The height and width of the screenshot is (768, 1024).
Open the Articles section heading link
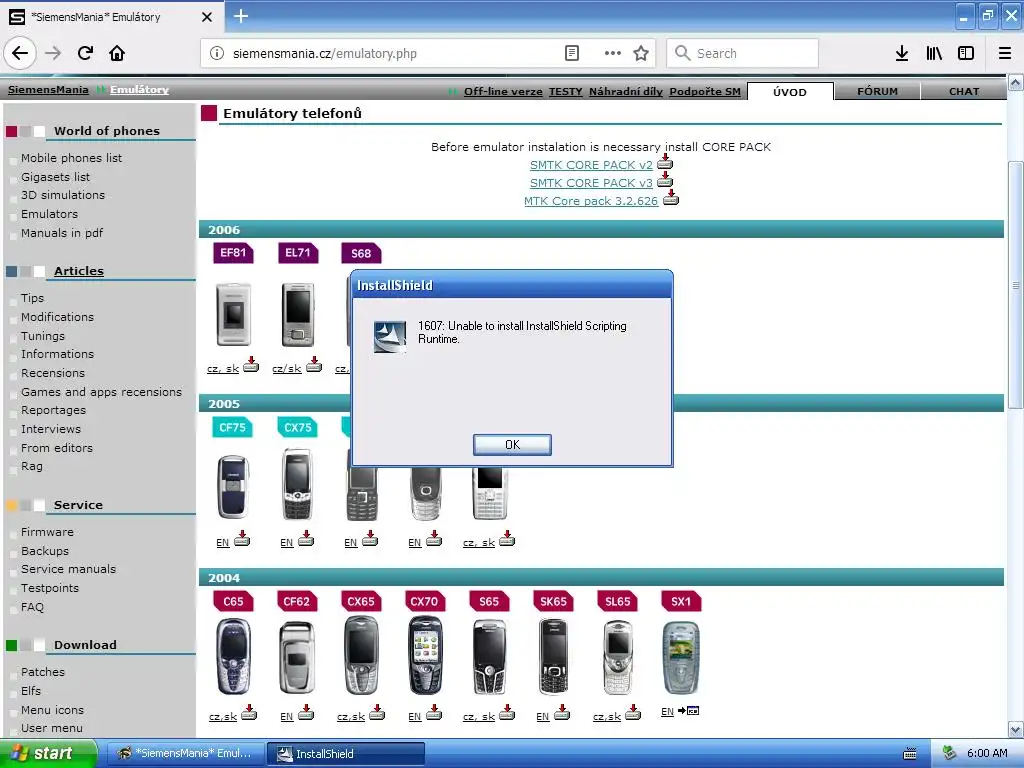(78, 271)
